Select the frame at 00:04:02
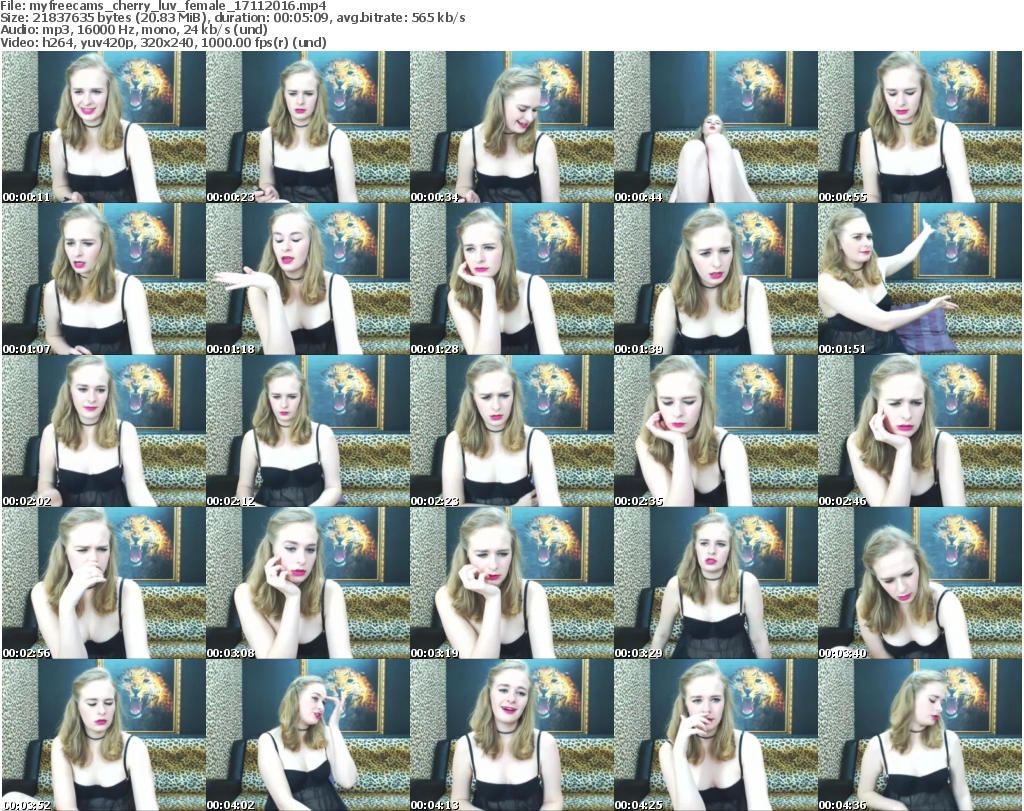Screen dimensions: 1024x811 coord(308,735)
